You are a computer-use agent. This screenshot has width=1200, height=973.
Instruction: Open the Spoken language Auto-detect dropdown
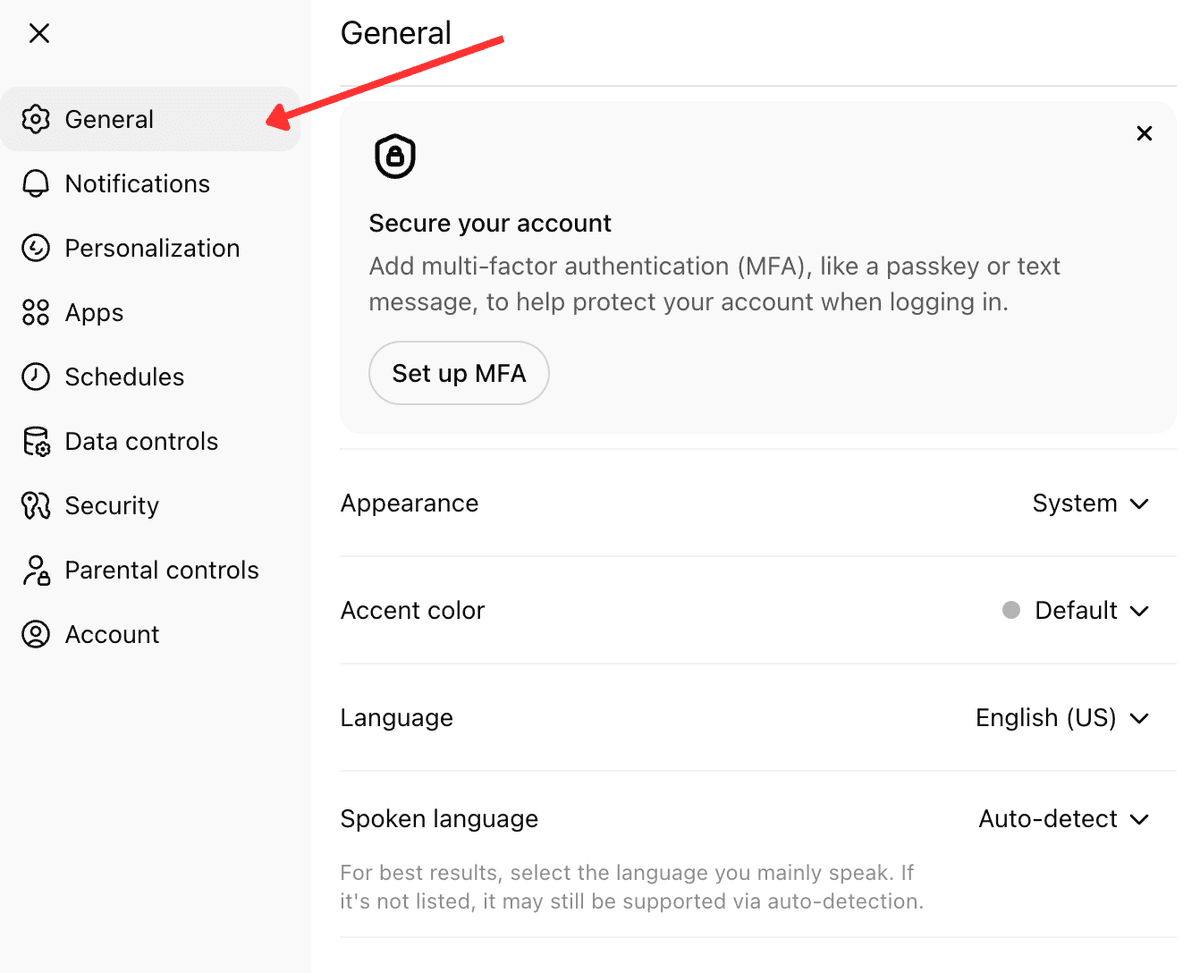tap(1064, 818)
